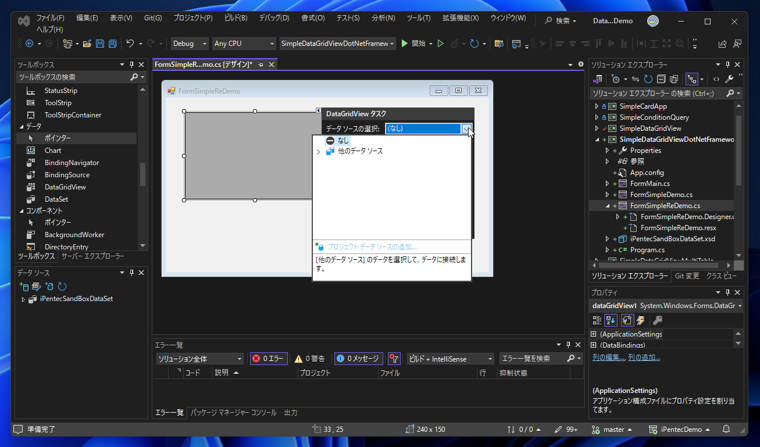Viewport: 760px width, 447px height.
Task: Click Solution Explorer Collapse All icon
Action: coord(661,79)
